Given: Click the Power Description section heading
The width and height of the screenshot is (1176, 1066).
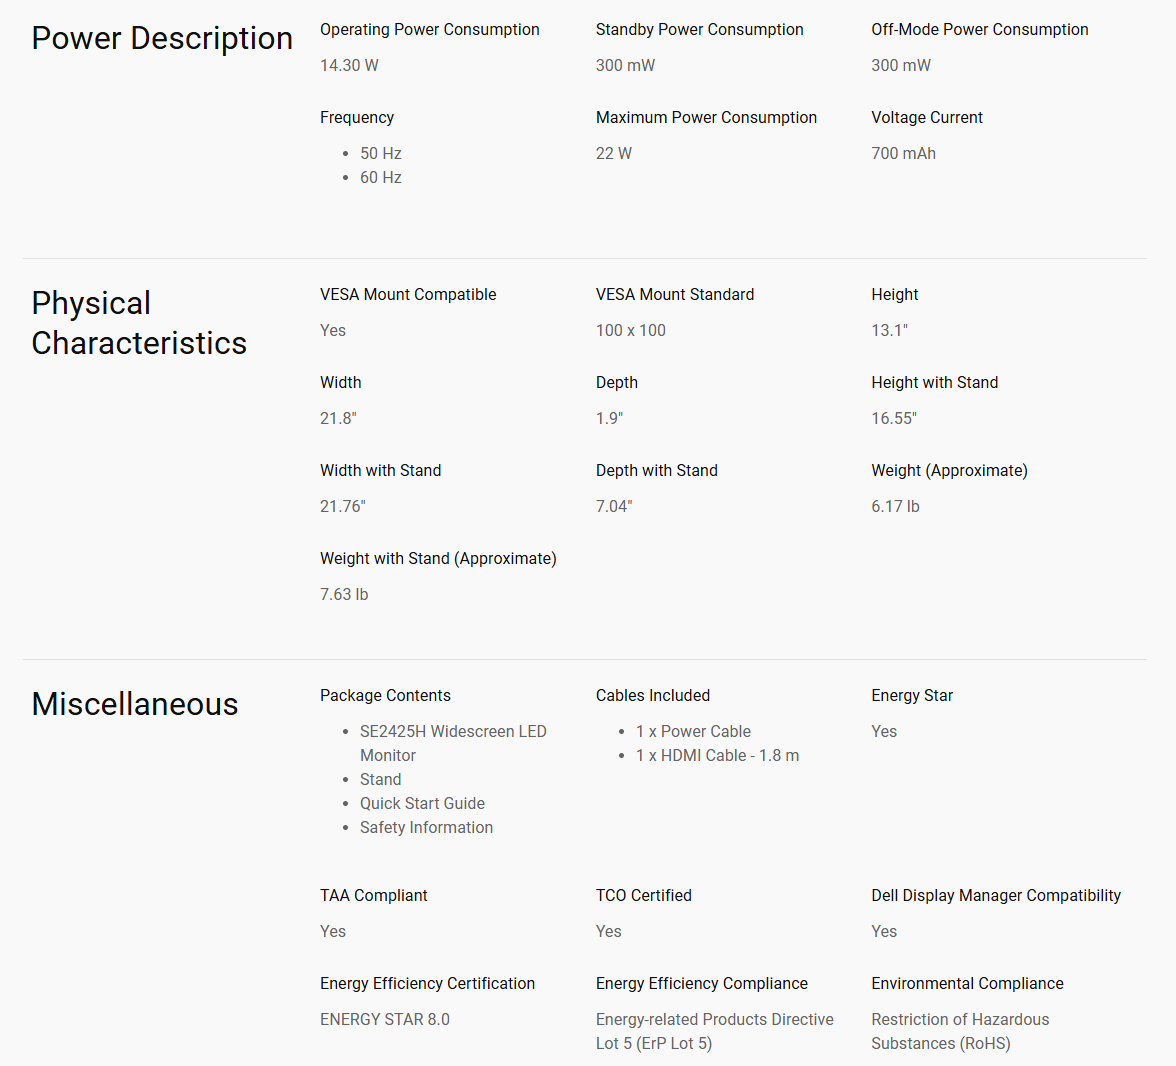Looking at the screenshot, I should [162, 38].
